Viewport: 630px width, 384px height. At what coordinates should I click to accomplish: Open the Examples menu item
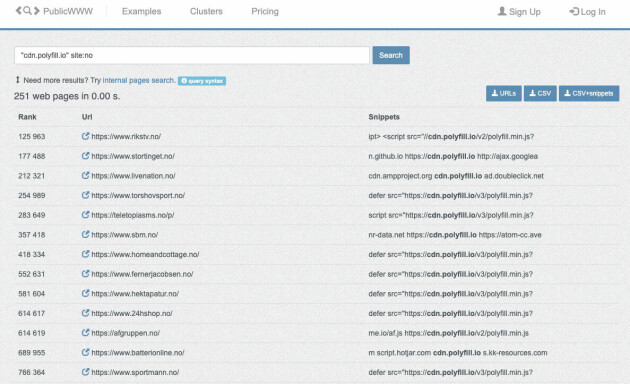(141, 12)
